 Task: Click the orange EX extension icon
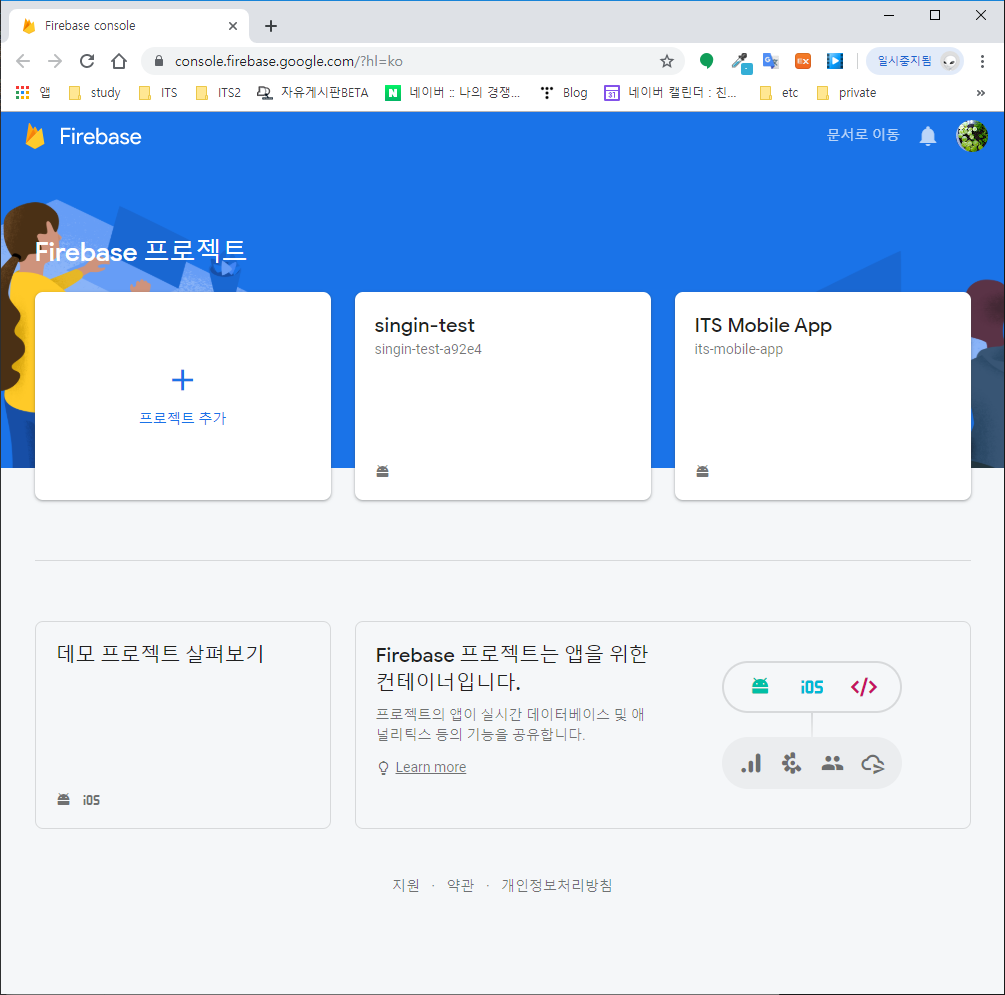802,61
